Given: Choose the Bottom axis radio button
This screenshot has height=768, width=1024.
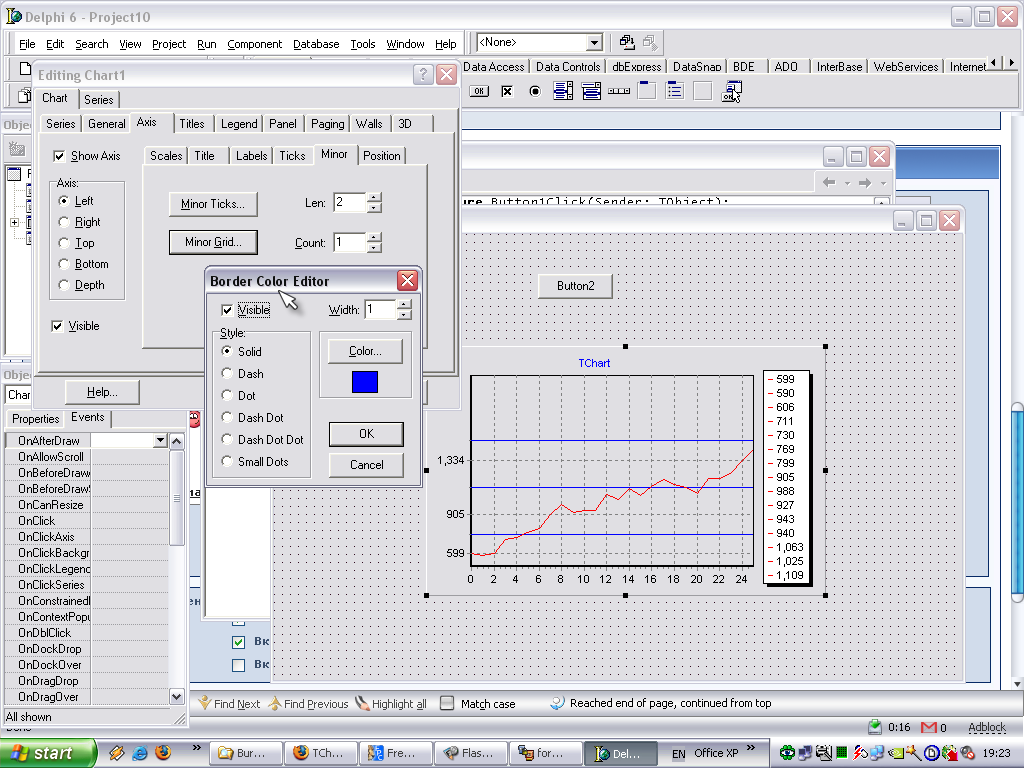Looking at the screenshot, I should (65, 264).
